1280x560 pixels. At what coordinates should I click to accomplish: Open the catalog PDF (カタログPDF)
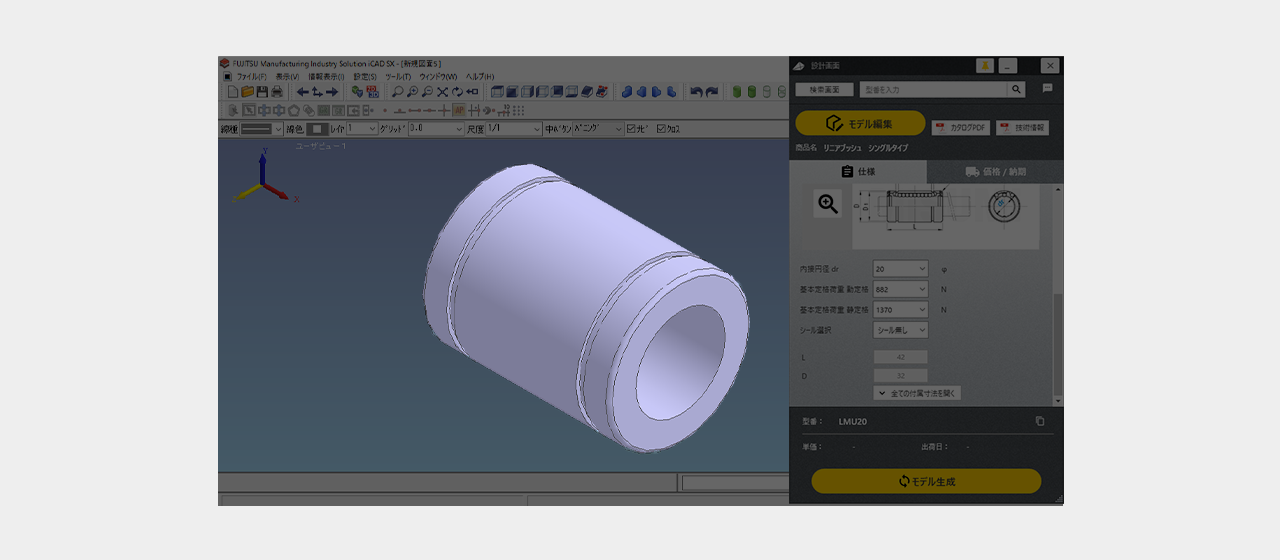(960, 128)
